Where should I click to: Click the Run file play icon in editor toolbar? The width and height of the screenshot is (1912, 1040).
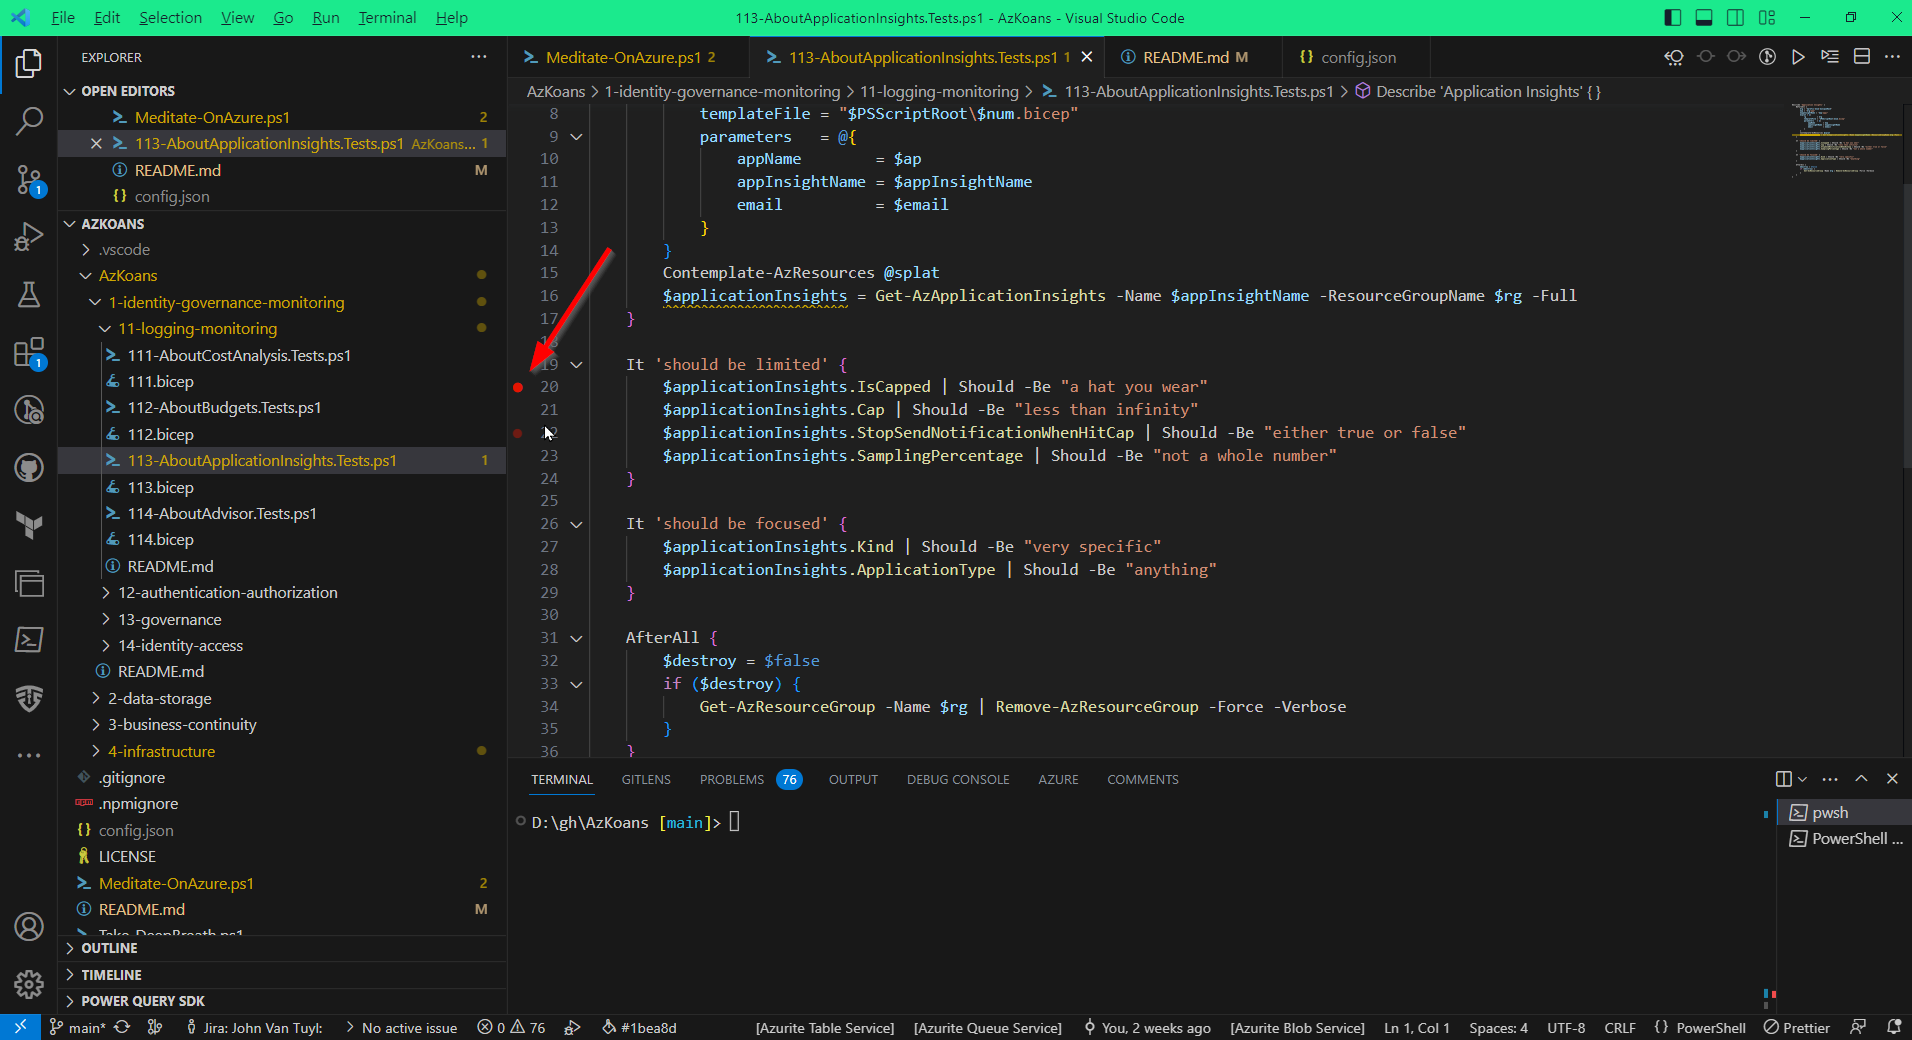[1798, 57]
